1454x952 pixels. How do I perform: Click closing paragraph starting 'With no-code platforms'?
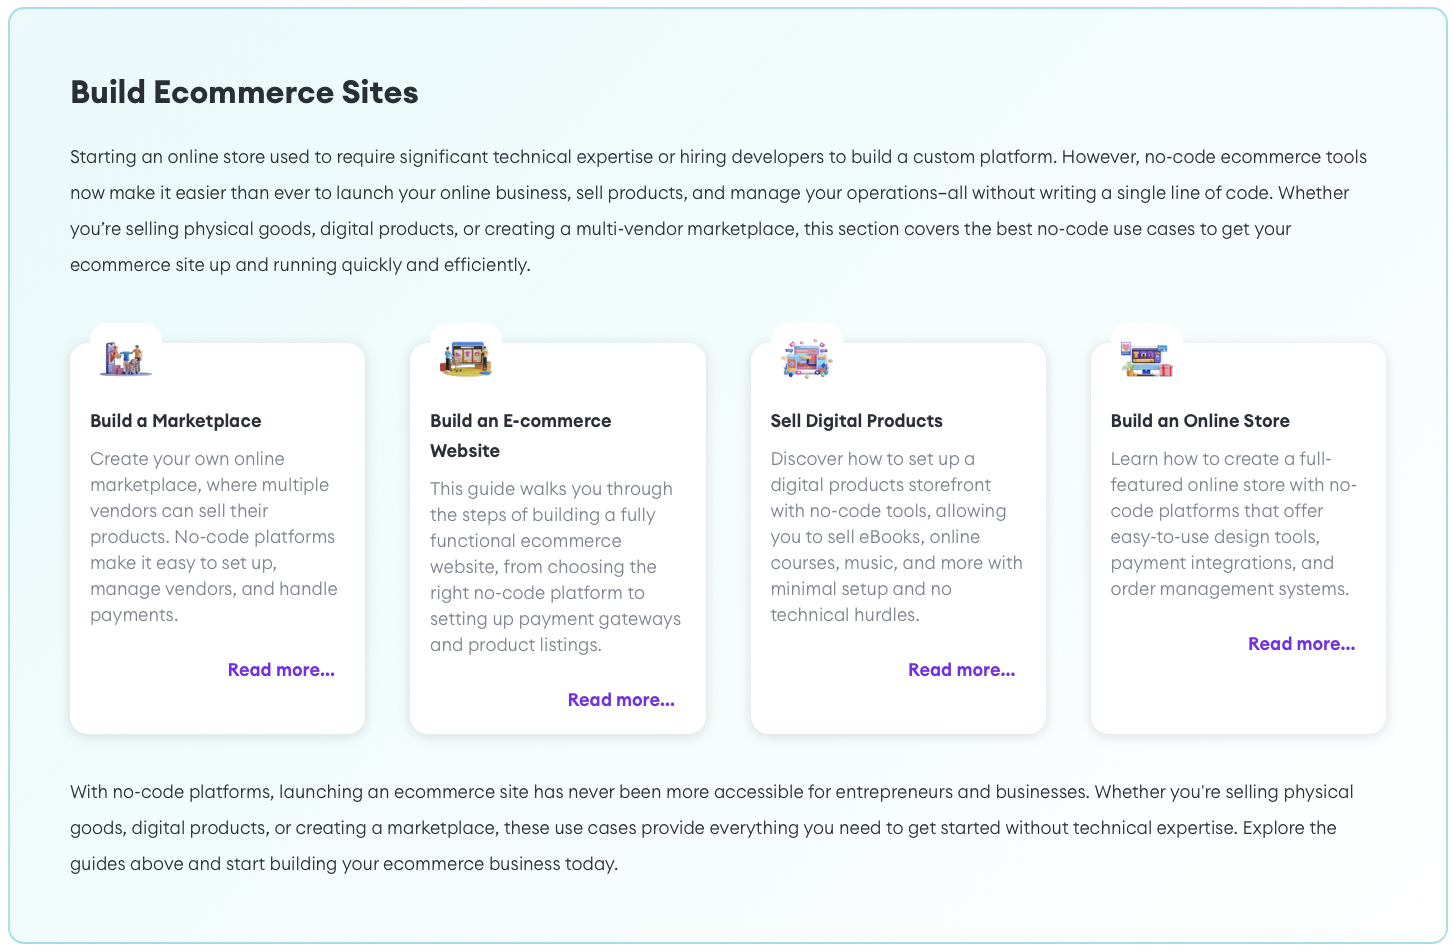712,828
